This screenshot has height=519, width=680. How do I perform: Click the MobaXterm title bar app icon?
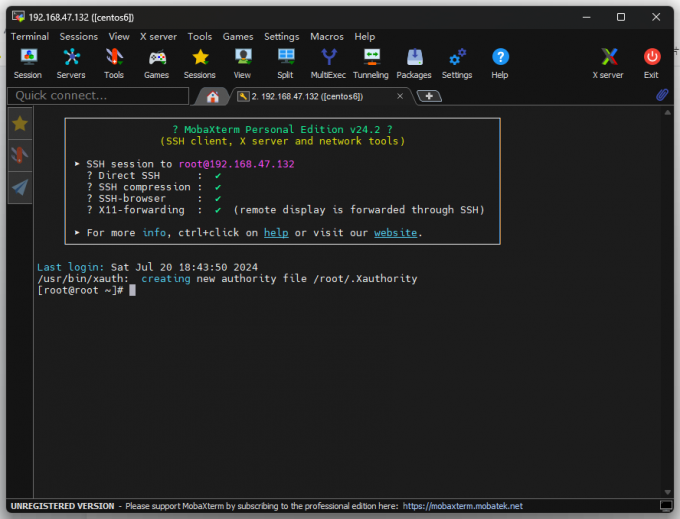(x=18, y=17)
